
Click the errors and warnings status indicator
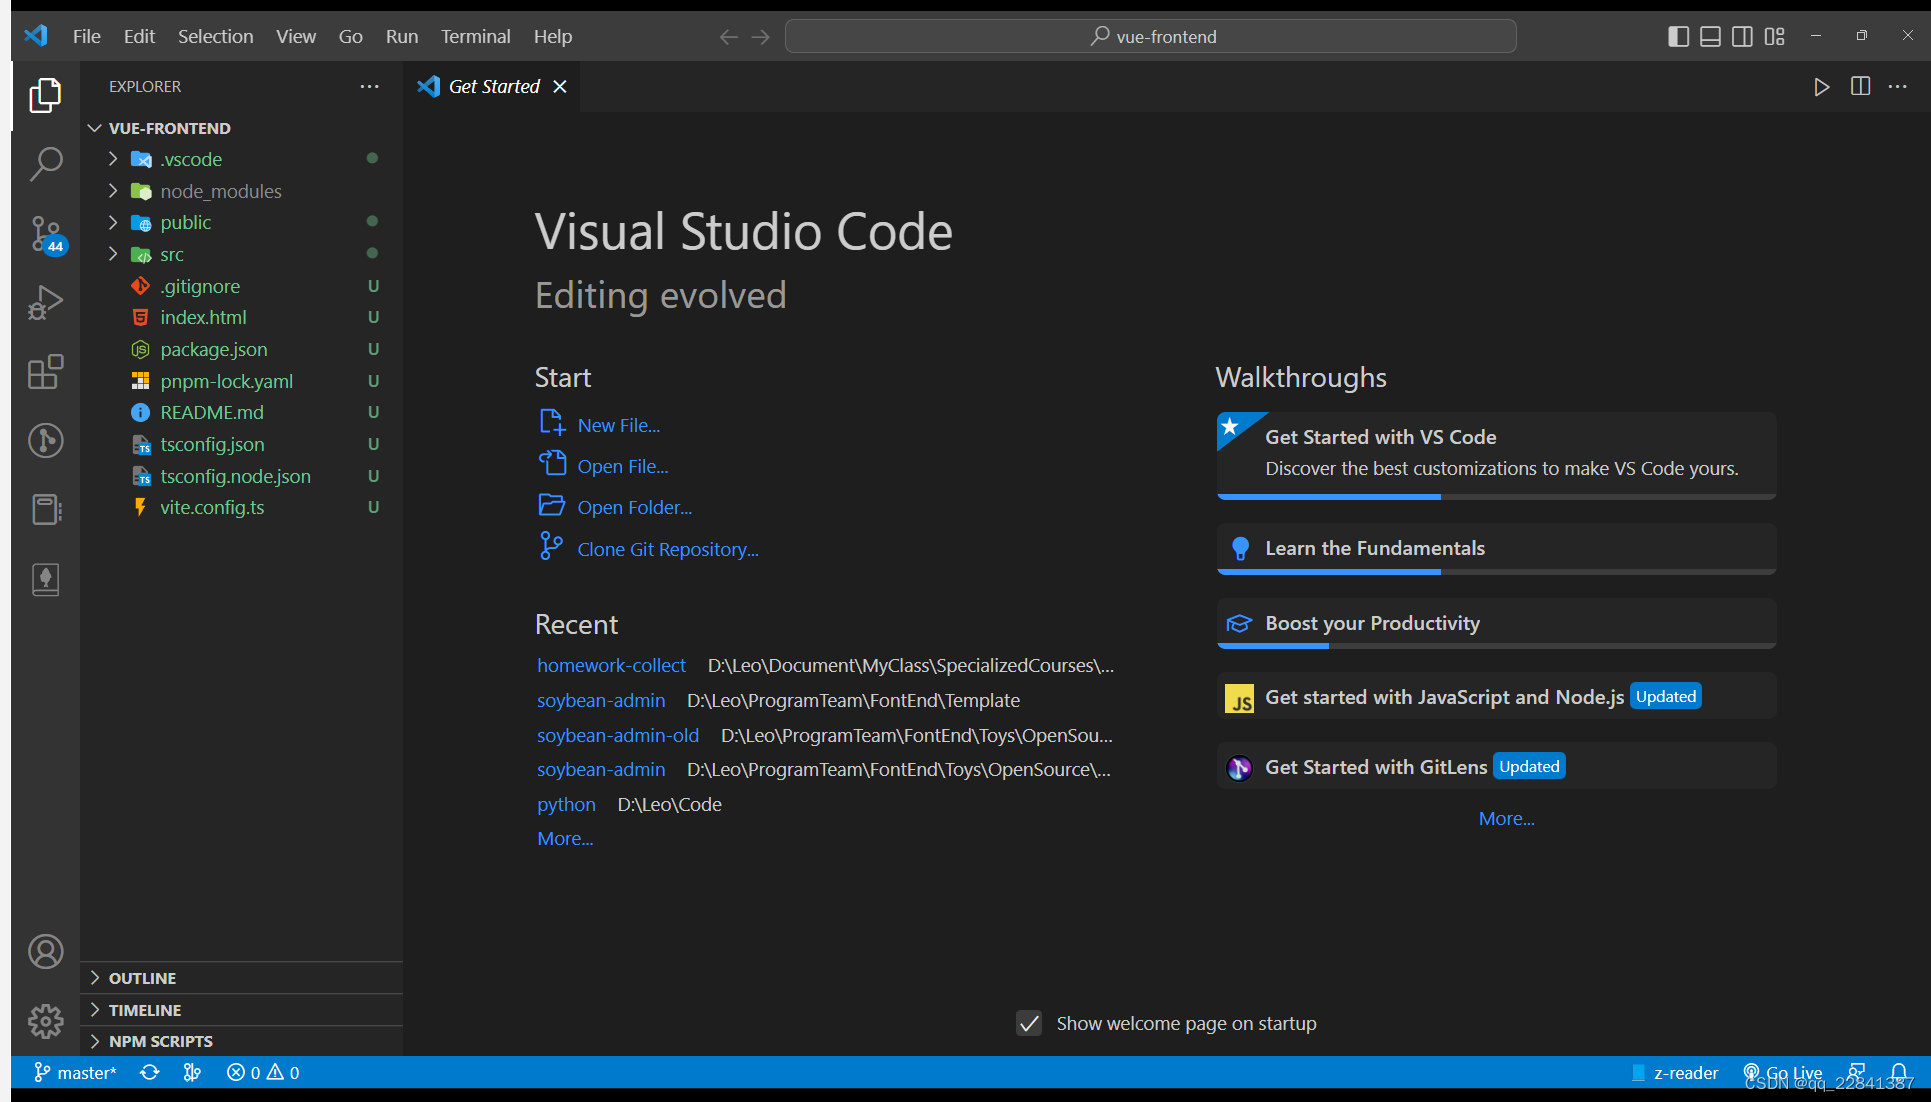263,1073
